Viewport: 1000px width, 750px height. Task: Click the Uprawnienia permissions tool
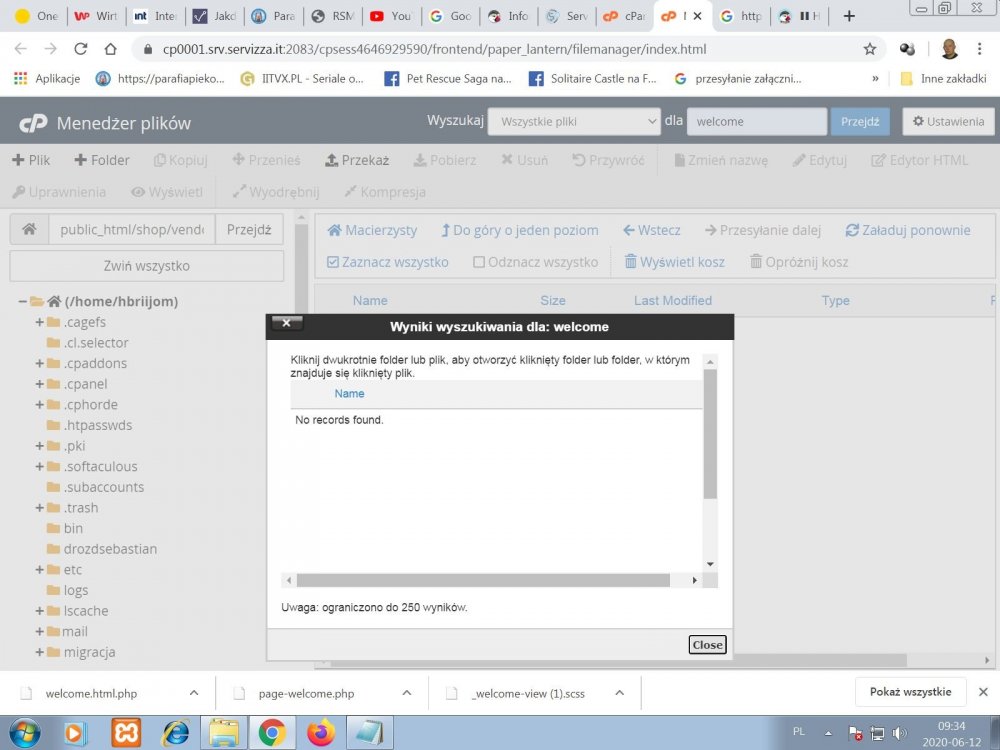click(x=59, y=192)
